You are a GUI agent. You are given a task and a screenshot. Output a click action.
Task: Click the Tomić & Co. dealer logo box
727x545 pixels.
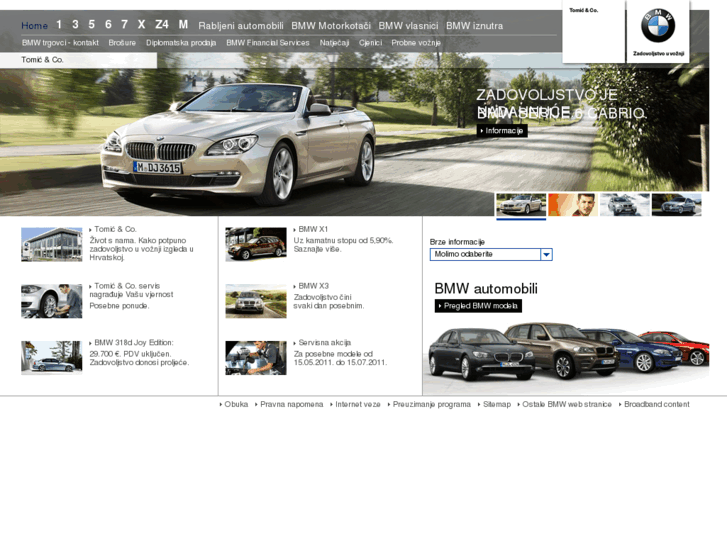point(593,32)
